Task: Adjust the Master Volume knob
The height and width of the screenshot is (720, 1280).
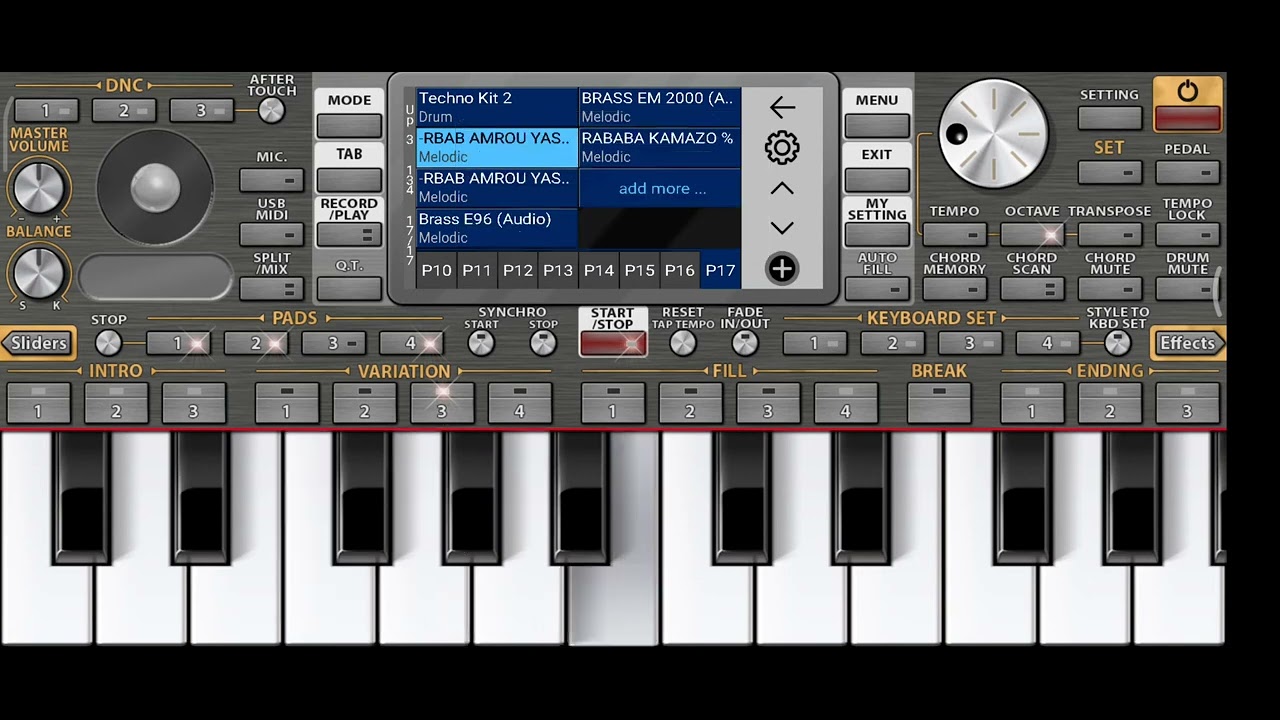Action: tap(39, 187)
